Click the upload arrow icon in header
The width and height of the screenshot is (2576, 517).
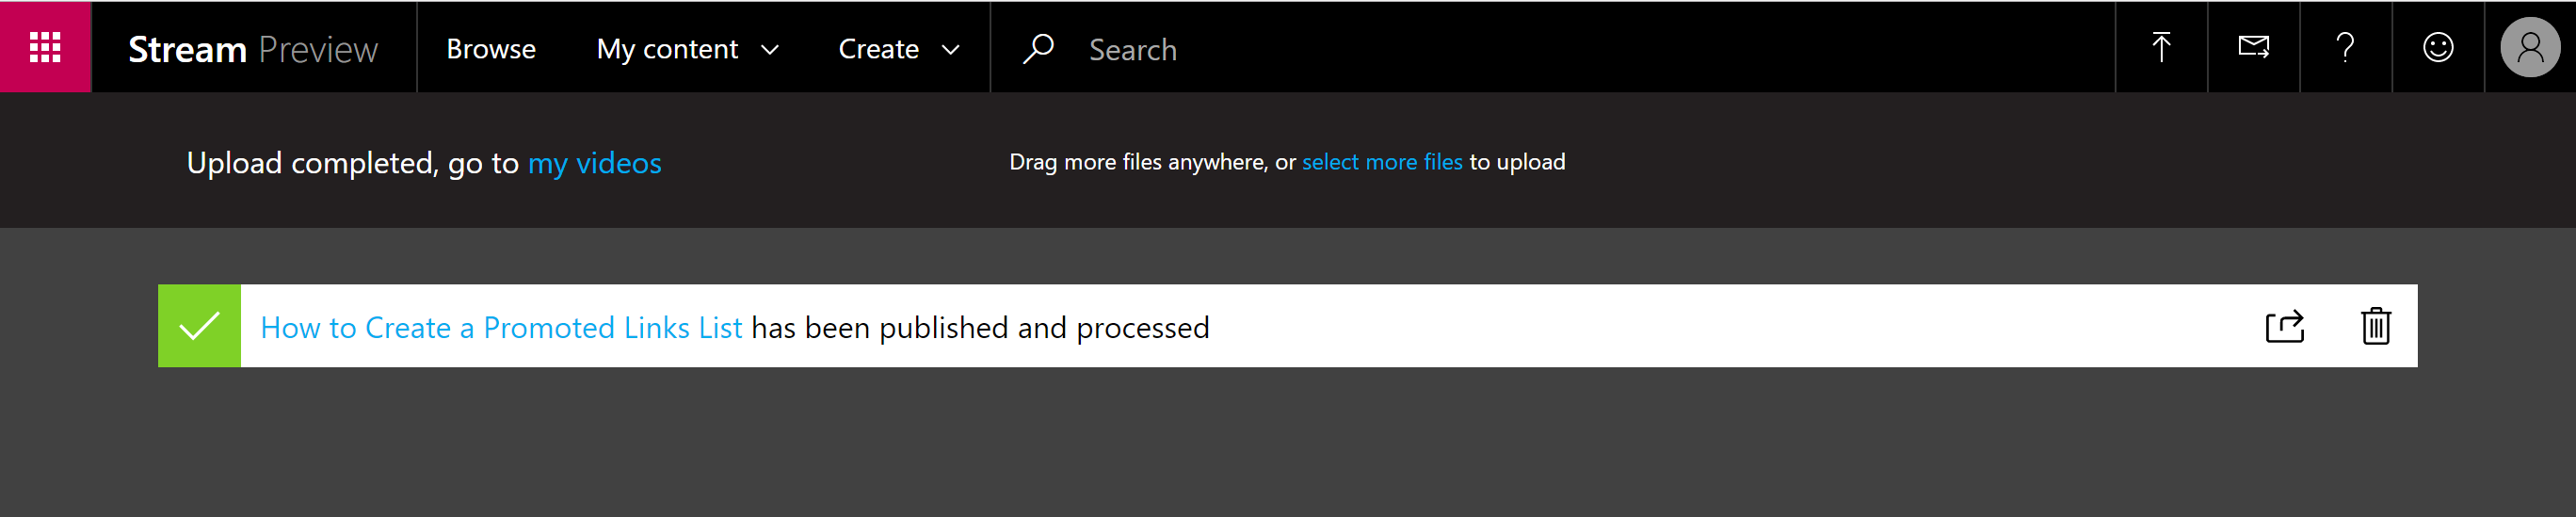coord(2161,47)
